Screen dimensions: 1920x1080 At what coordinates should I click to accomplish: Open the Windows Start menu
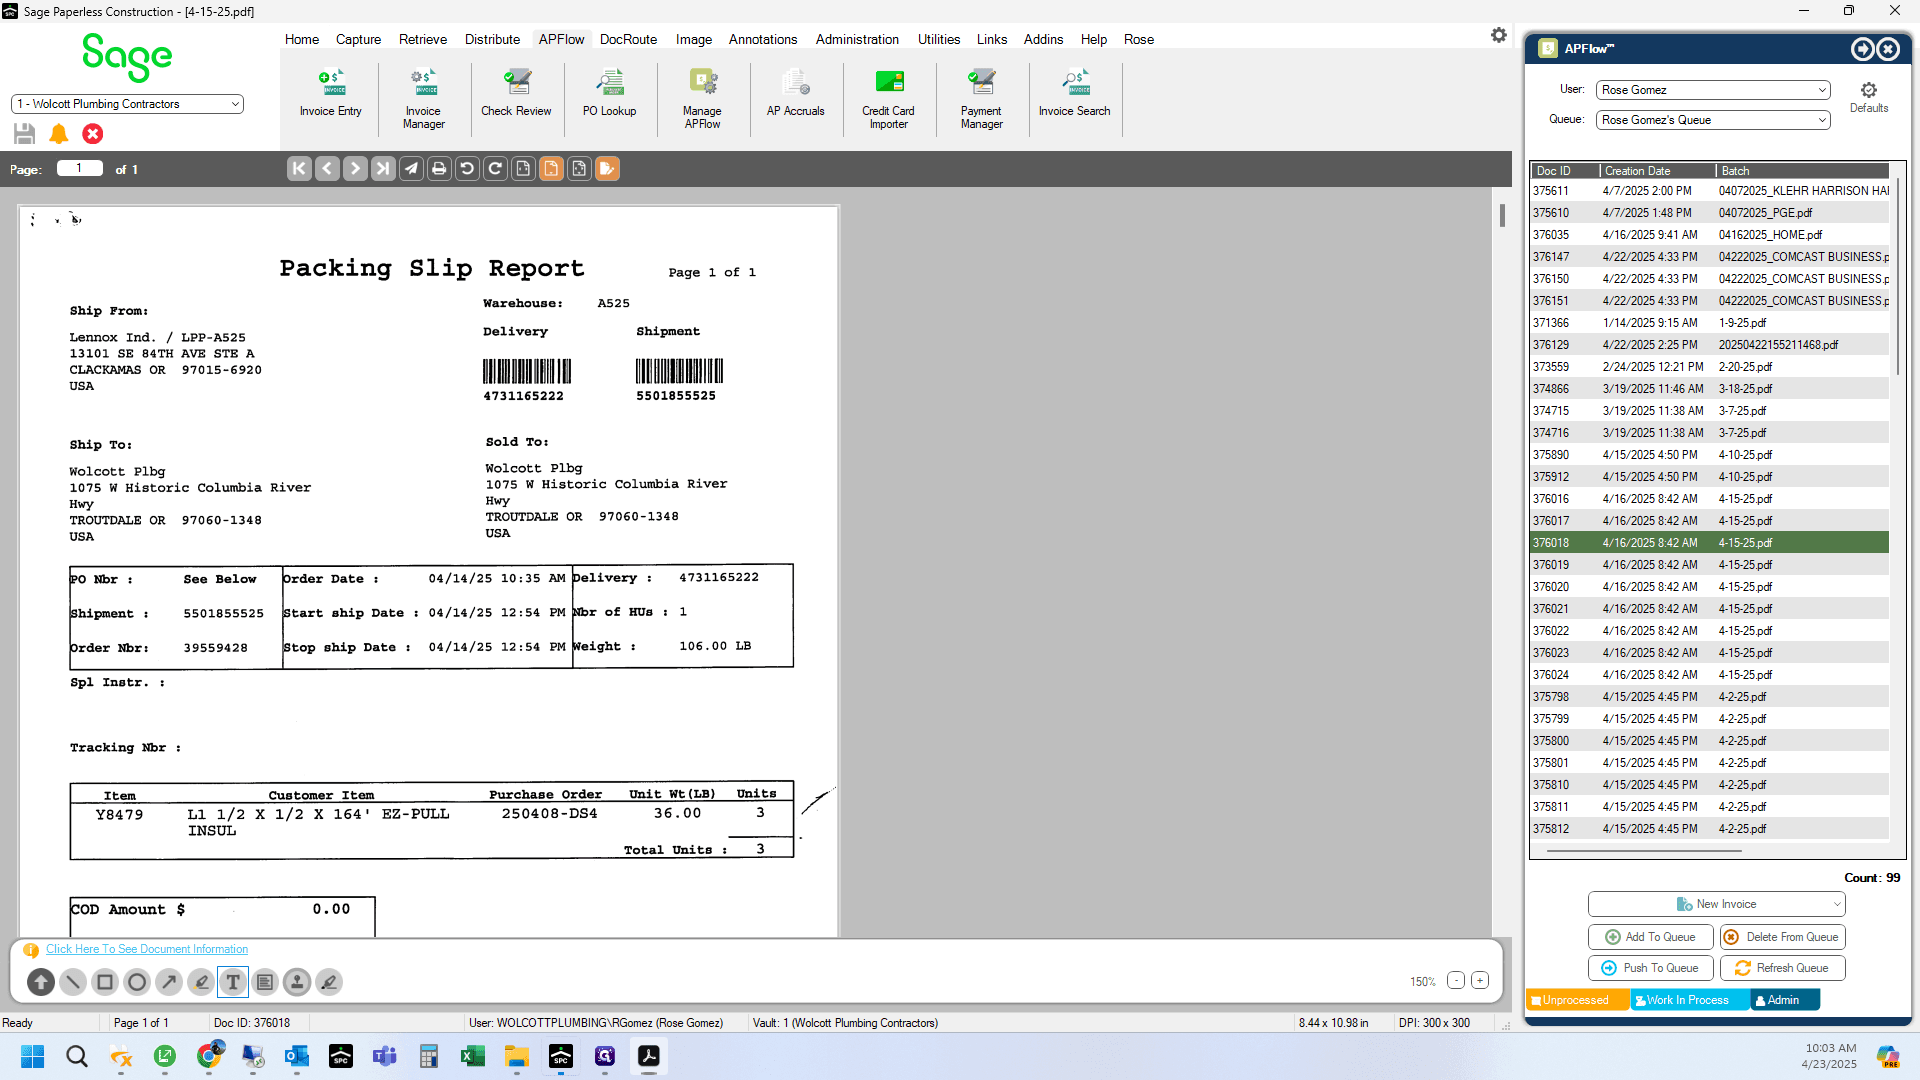coord(33,1057)
